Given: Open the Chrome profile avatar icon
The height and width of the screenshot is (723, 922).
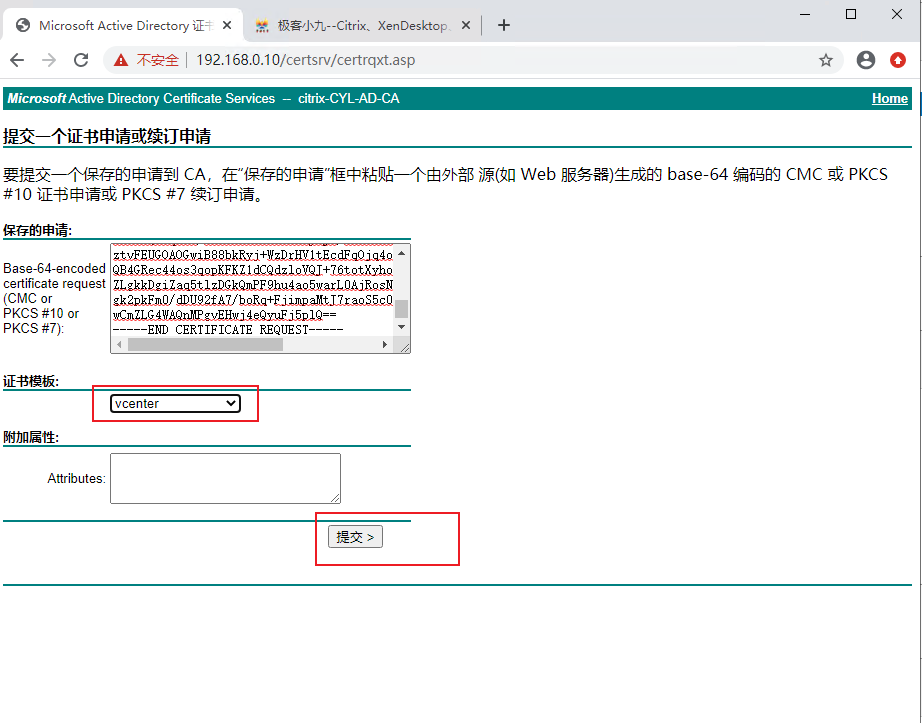Looking at the screenshot, I should (866, 60).
